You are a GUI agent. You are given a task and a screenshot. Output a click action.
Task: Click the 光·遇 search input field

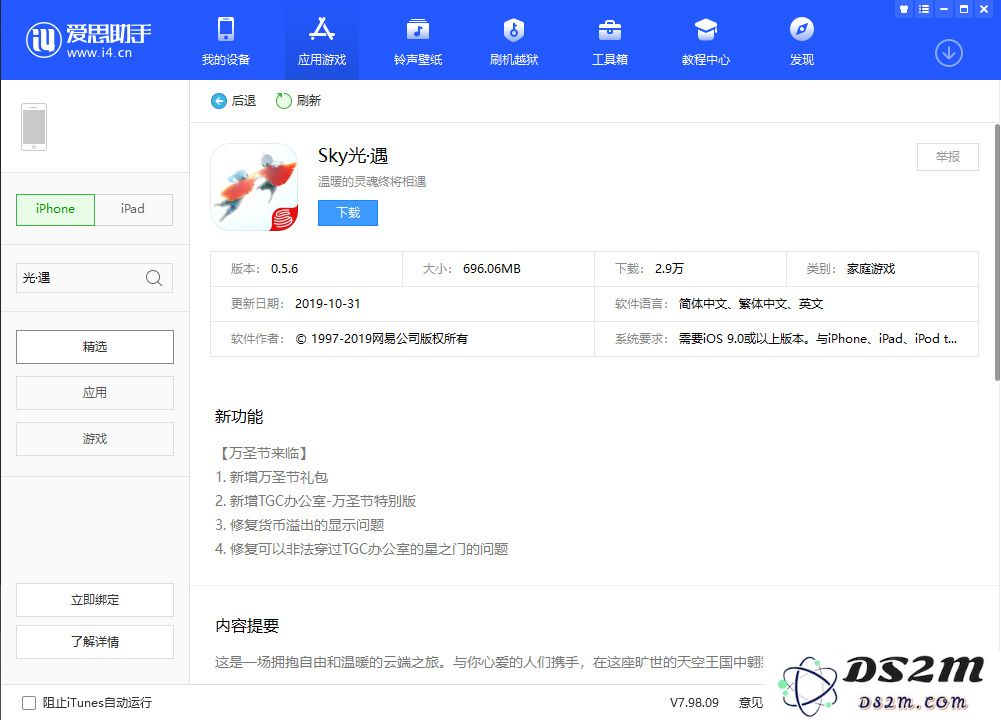click(94, 278)
